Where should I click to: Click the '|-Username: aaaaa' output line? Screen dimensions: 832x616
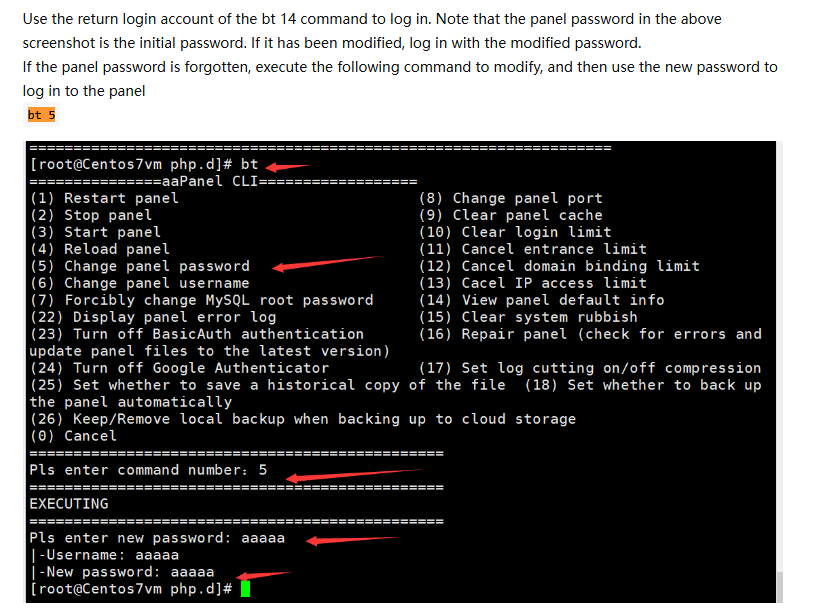pos(104,555)
